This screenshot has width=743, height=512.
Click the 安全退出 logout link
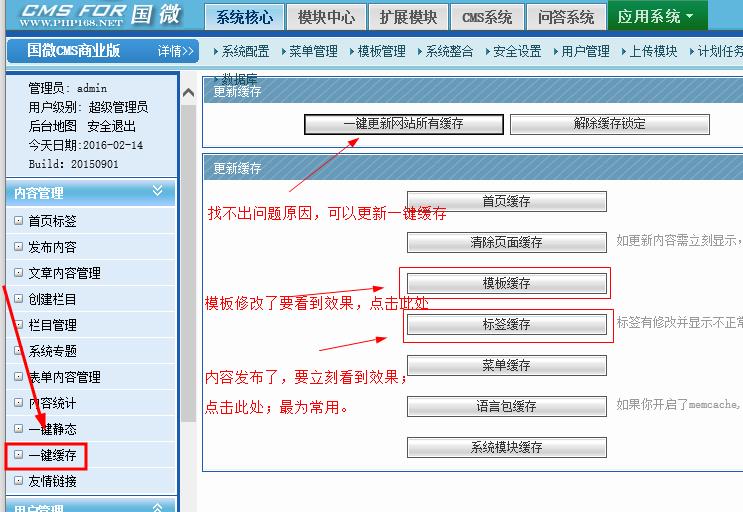pos(111,126)
